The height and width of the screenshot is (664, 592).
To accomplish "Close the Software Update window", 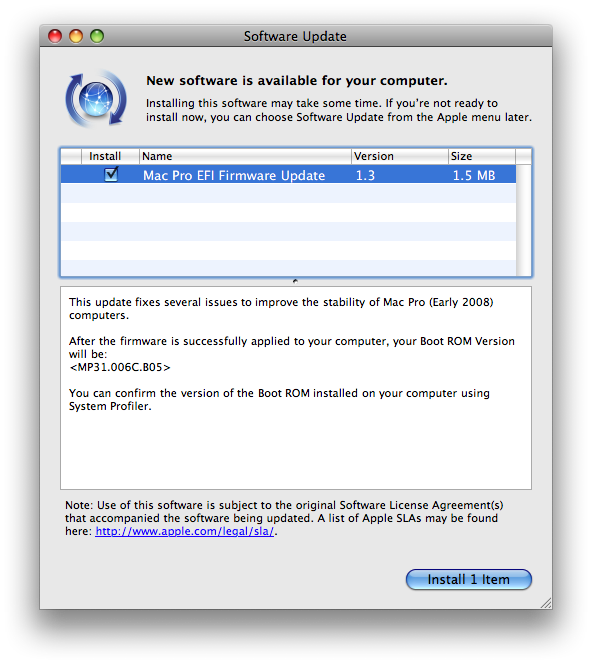I will point(55,36).
